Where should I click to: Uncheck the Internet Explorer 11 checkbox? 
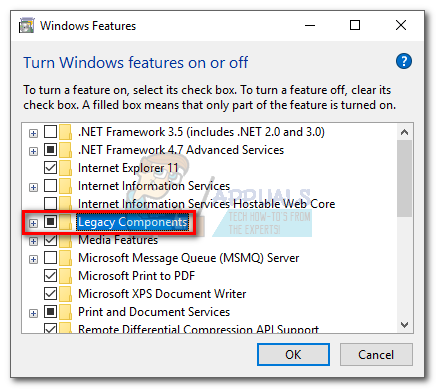point(50,168)
